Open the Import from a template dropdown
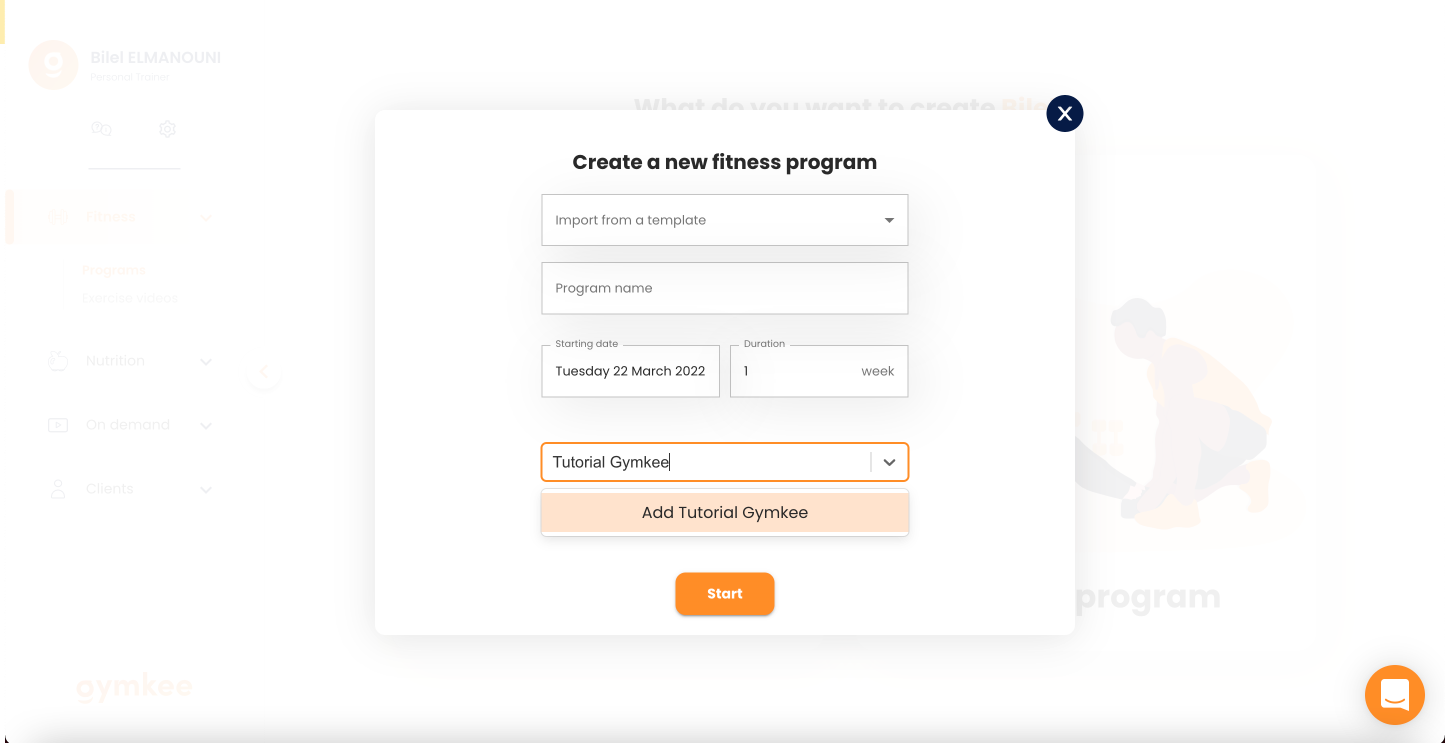The width and height of the screenshot is (1445, 743). pyautogui.click(x=725, y=220)
